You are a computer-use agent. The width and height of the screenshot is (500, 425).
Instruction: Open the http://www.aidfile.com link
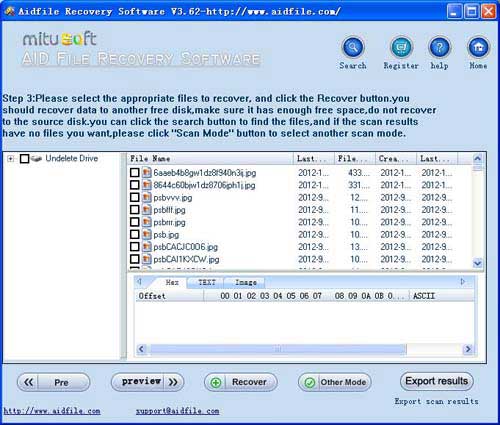52,411
